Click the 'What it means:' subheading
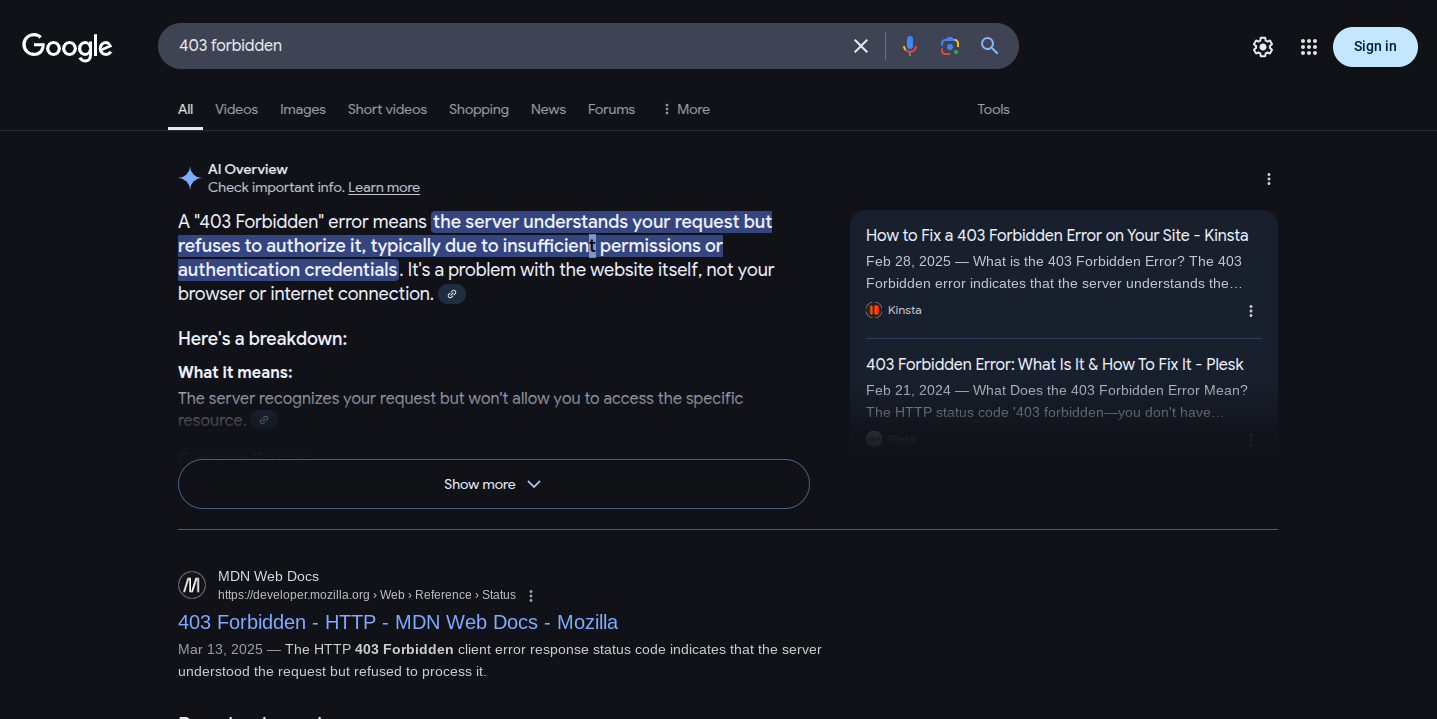1437x719 pixels. click(235, 372)
